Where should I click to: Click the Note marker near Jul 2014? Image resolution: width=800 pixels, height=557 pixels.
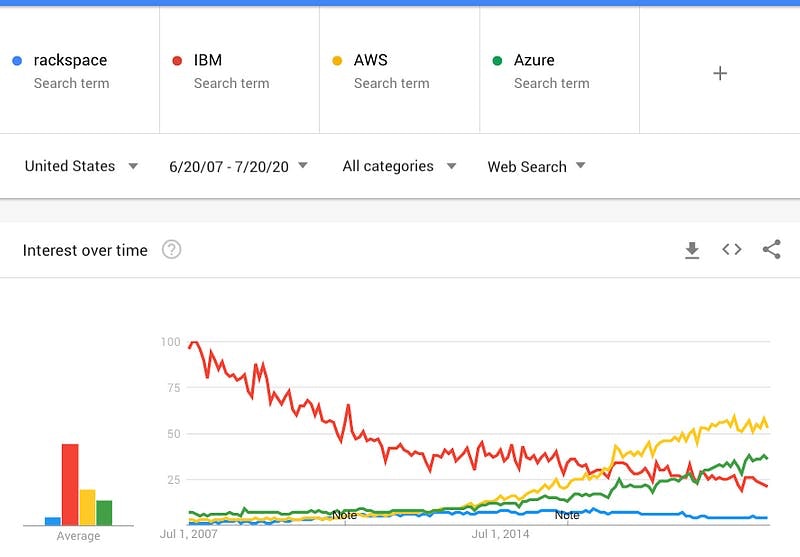click(567, 515)
